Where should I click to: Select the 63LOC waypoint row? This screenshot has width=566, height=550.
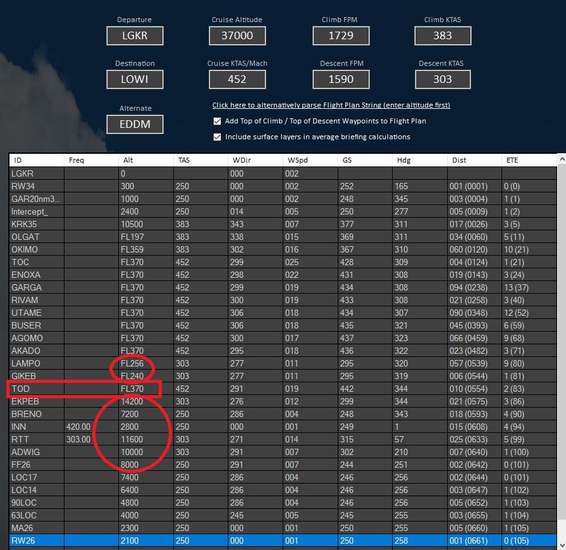pyautogui.click(x=283, y=515)
